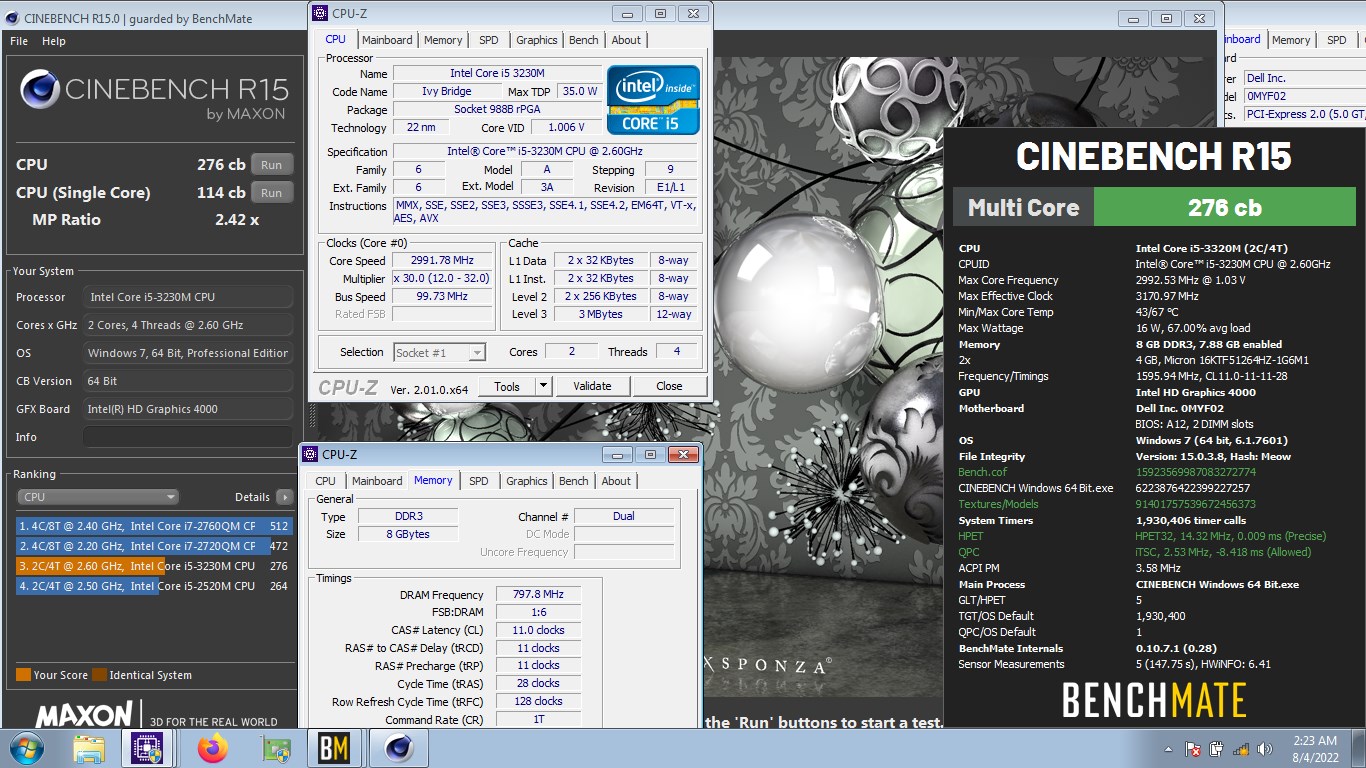Select Memory tab in lower CPU-Z window

coord(433,480)
